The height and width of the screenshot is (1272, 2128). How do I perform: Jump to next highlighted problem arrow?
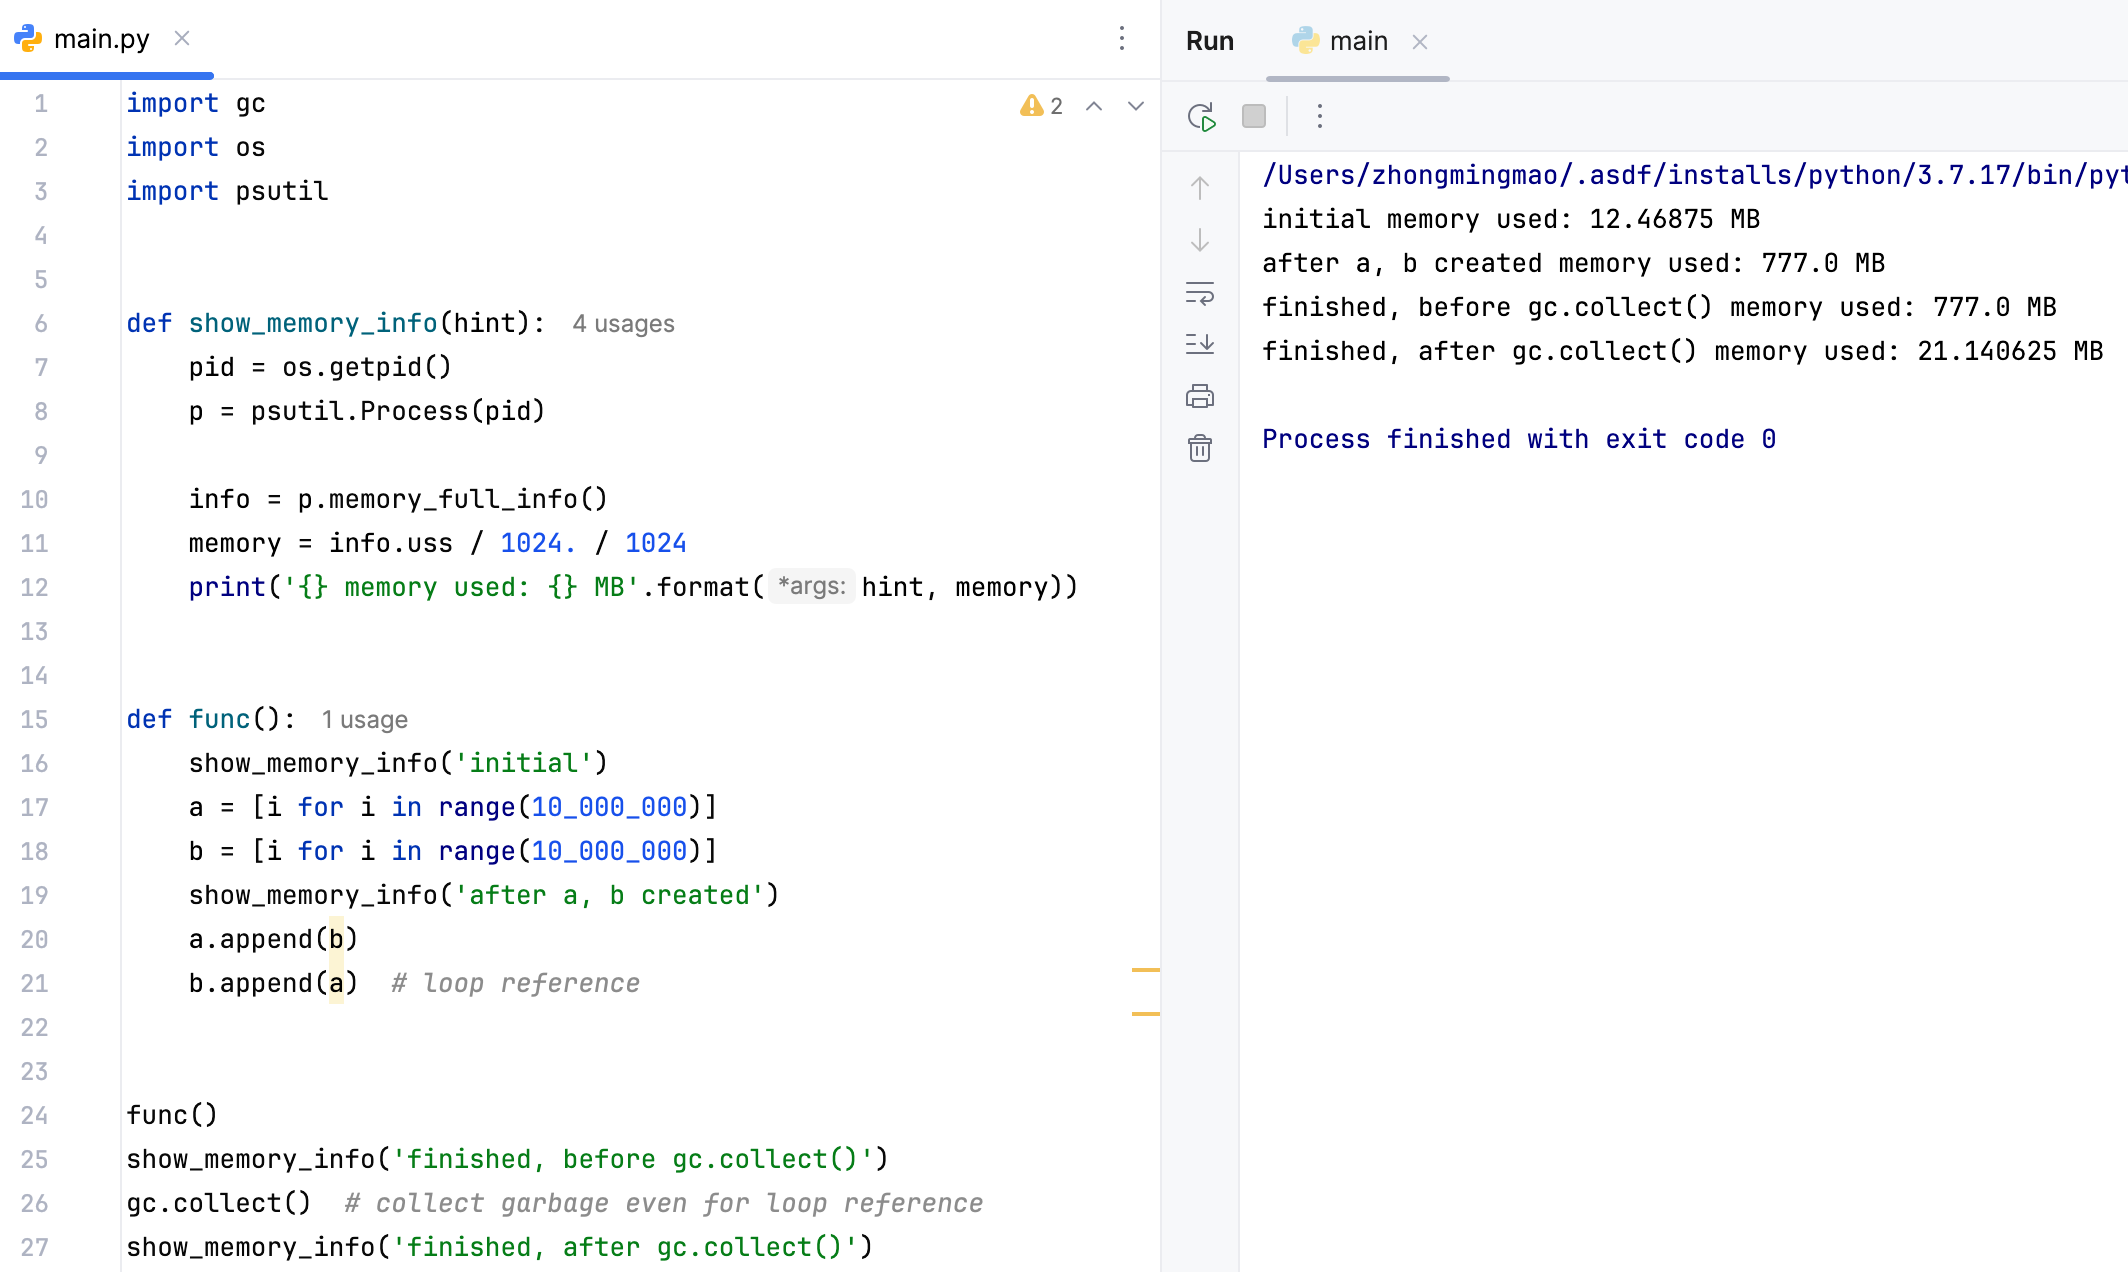pyautogui.click(x=1136, y=106)
